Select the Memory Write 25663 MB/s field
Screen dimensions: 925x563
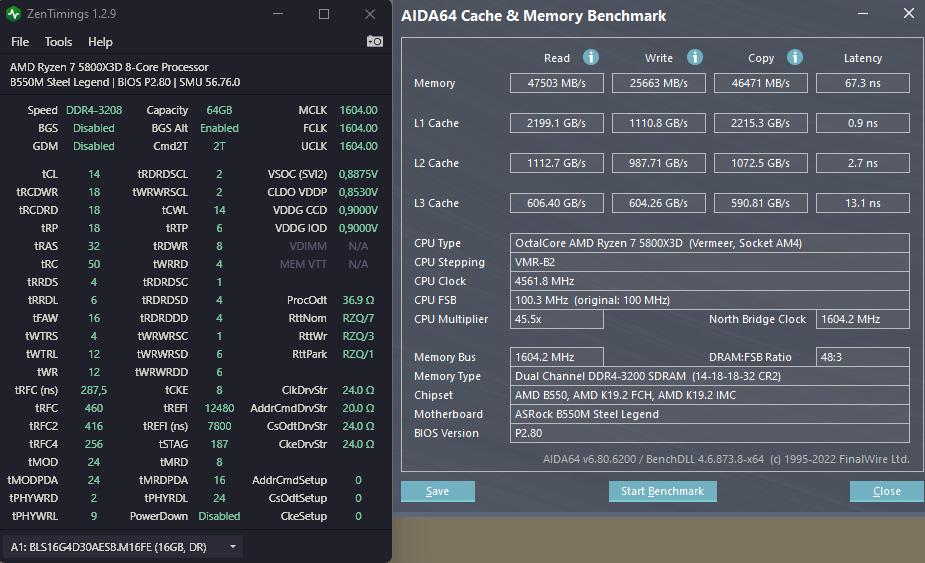coord(659,83)
